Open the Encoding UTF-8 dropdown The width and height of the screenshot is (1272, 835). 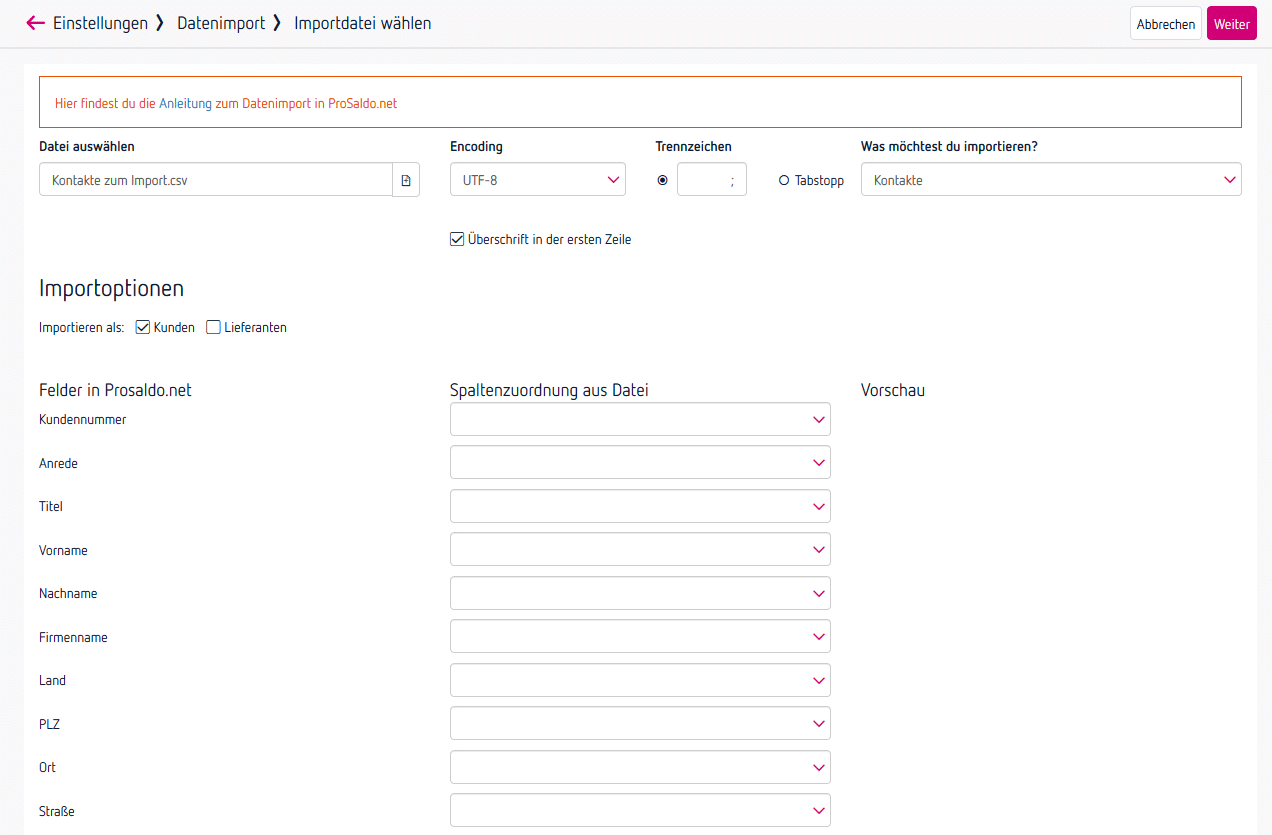coord(538,180)
